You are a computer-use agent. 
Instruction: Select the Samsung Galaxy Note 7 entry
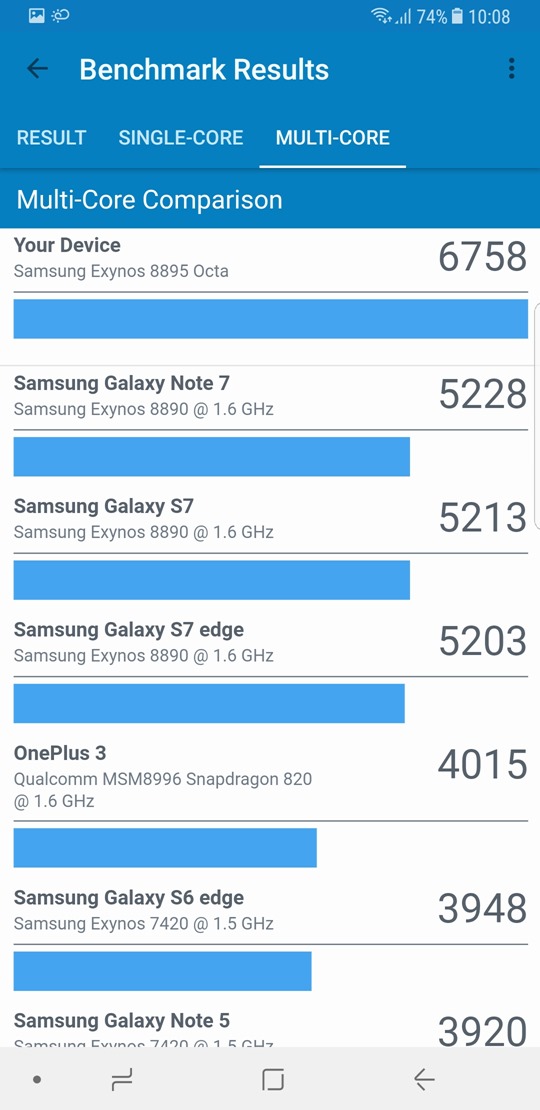point(270,396)
